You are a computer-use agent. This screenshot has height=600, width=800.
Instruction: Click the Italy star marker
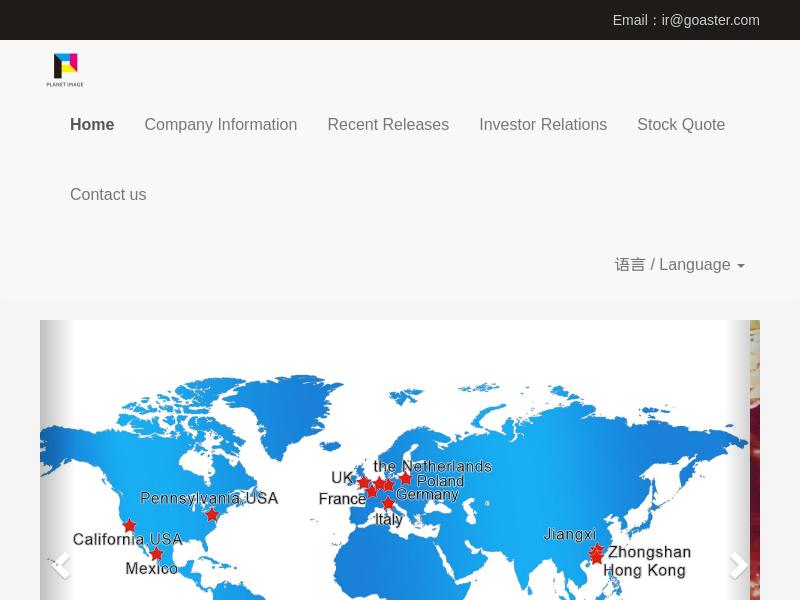pos(388,503)
